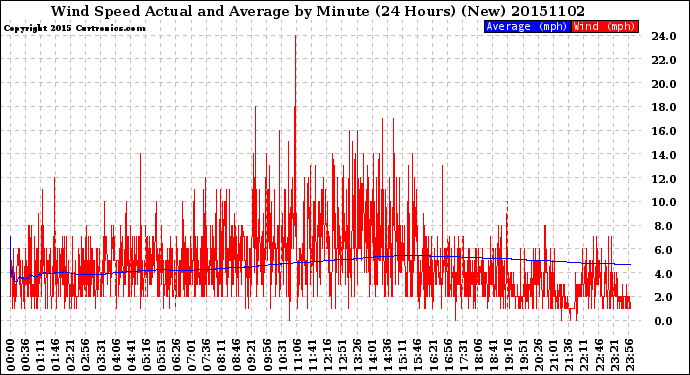
Task: Click the 24.0 y-axis label
Action: coord(664,36)
